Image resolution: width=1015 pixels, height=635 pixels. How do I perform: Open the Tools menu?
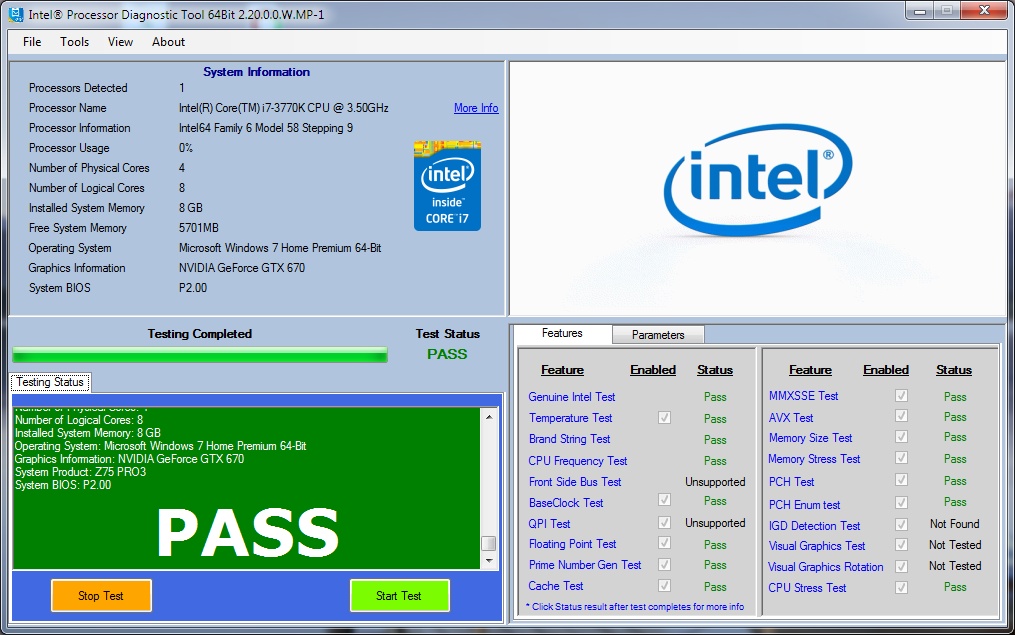point(74,41)
